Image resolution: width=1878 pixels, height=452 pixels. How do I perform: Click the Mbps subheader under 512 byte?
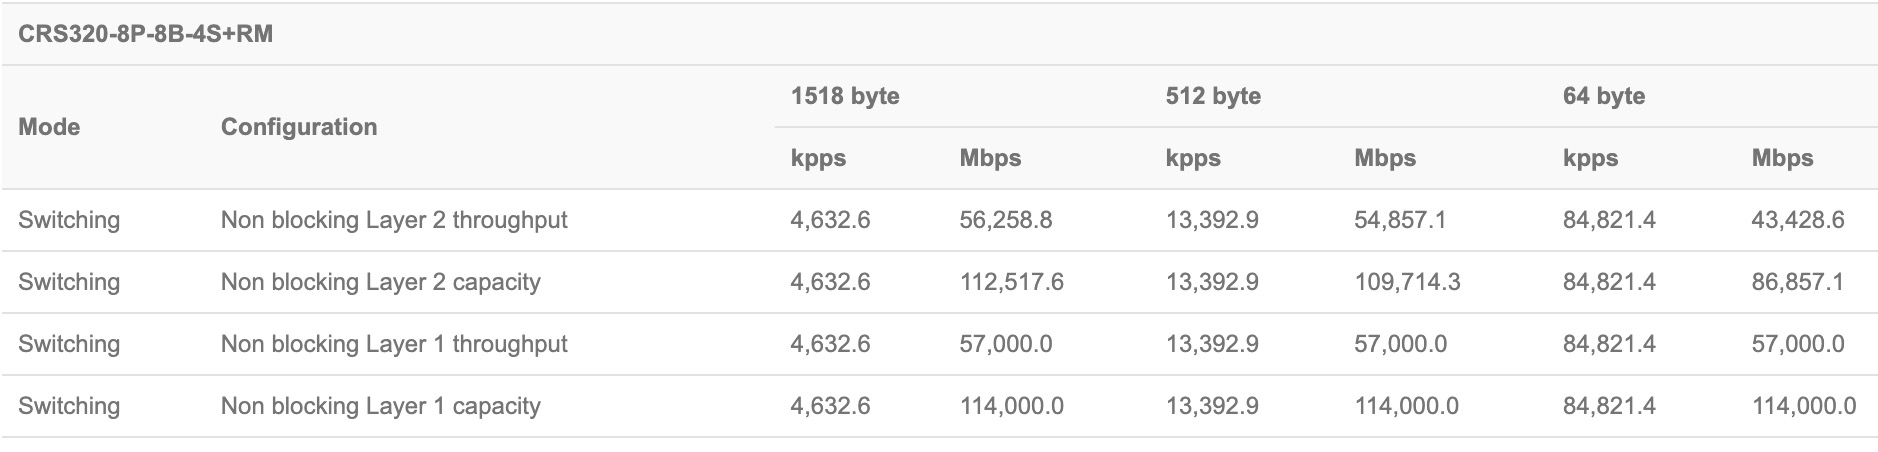[x=1385, y=158]
